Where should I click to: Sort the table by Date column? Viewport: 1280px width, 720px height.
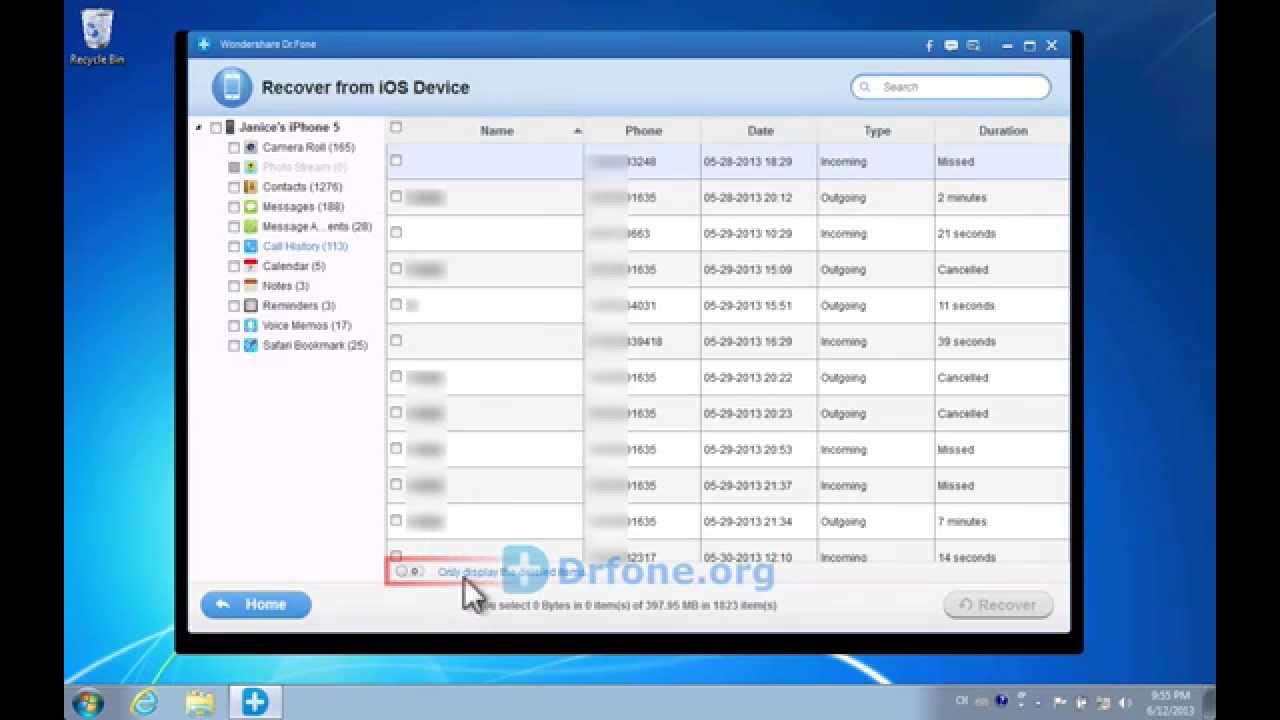(760, 130)
